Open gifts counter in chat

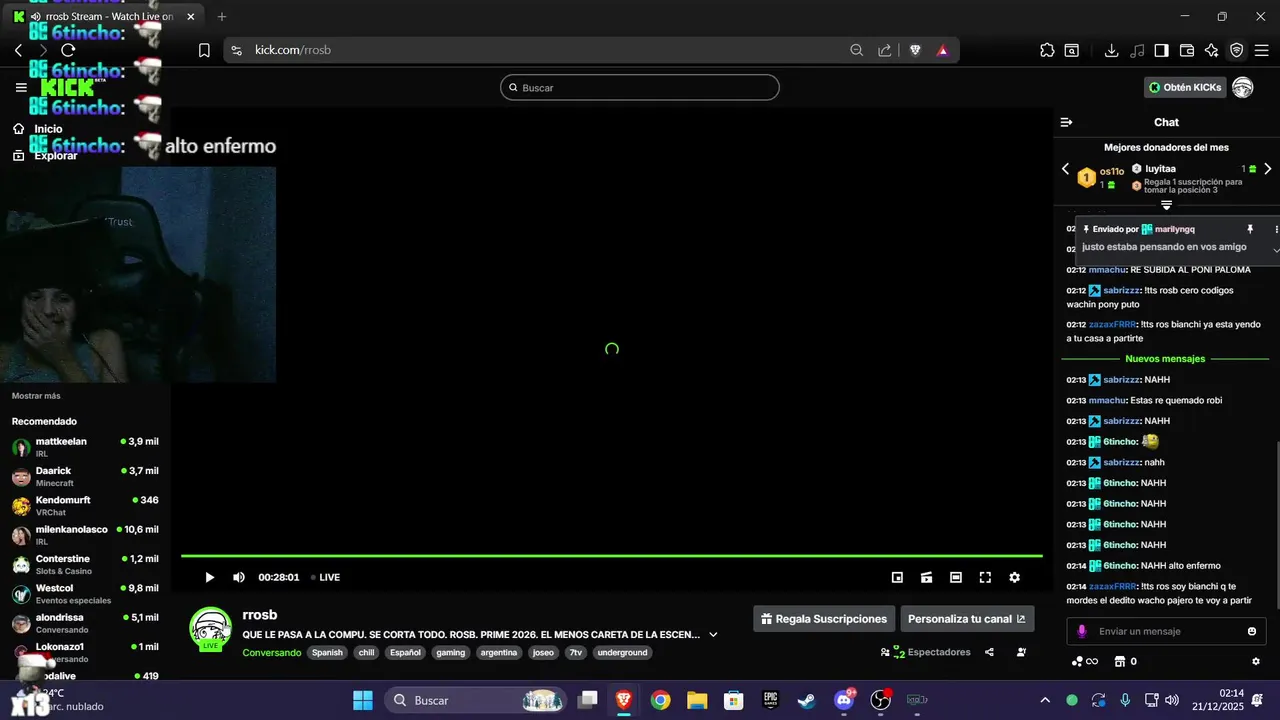(x=1125, y=661)
